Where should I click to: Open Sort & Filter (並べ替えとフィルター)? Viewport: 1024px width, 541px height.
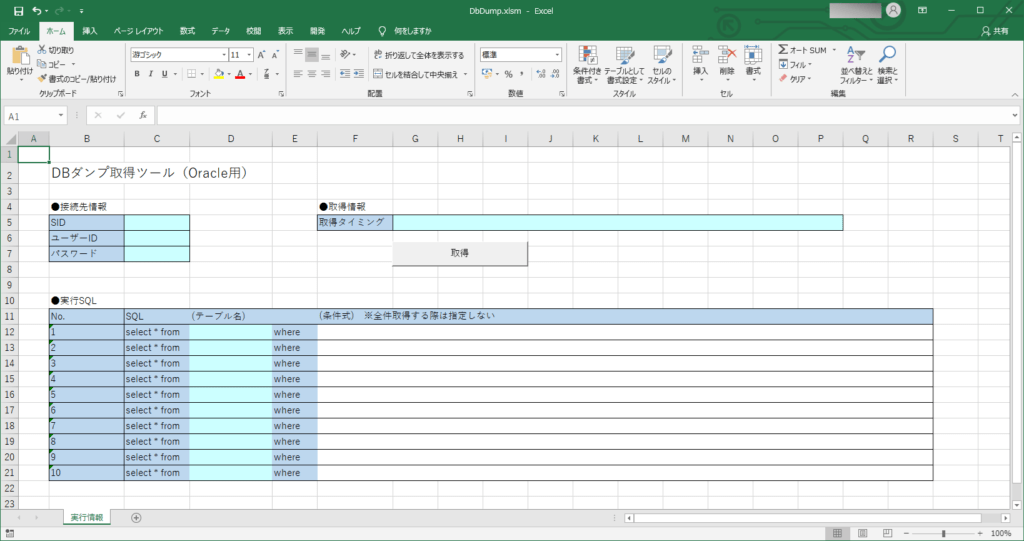pos(856,65)
